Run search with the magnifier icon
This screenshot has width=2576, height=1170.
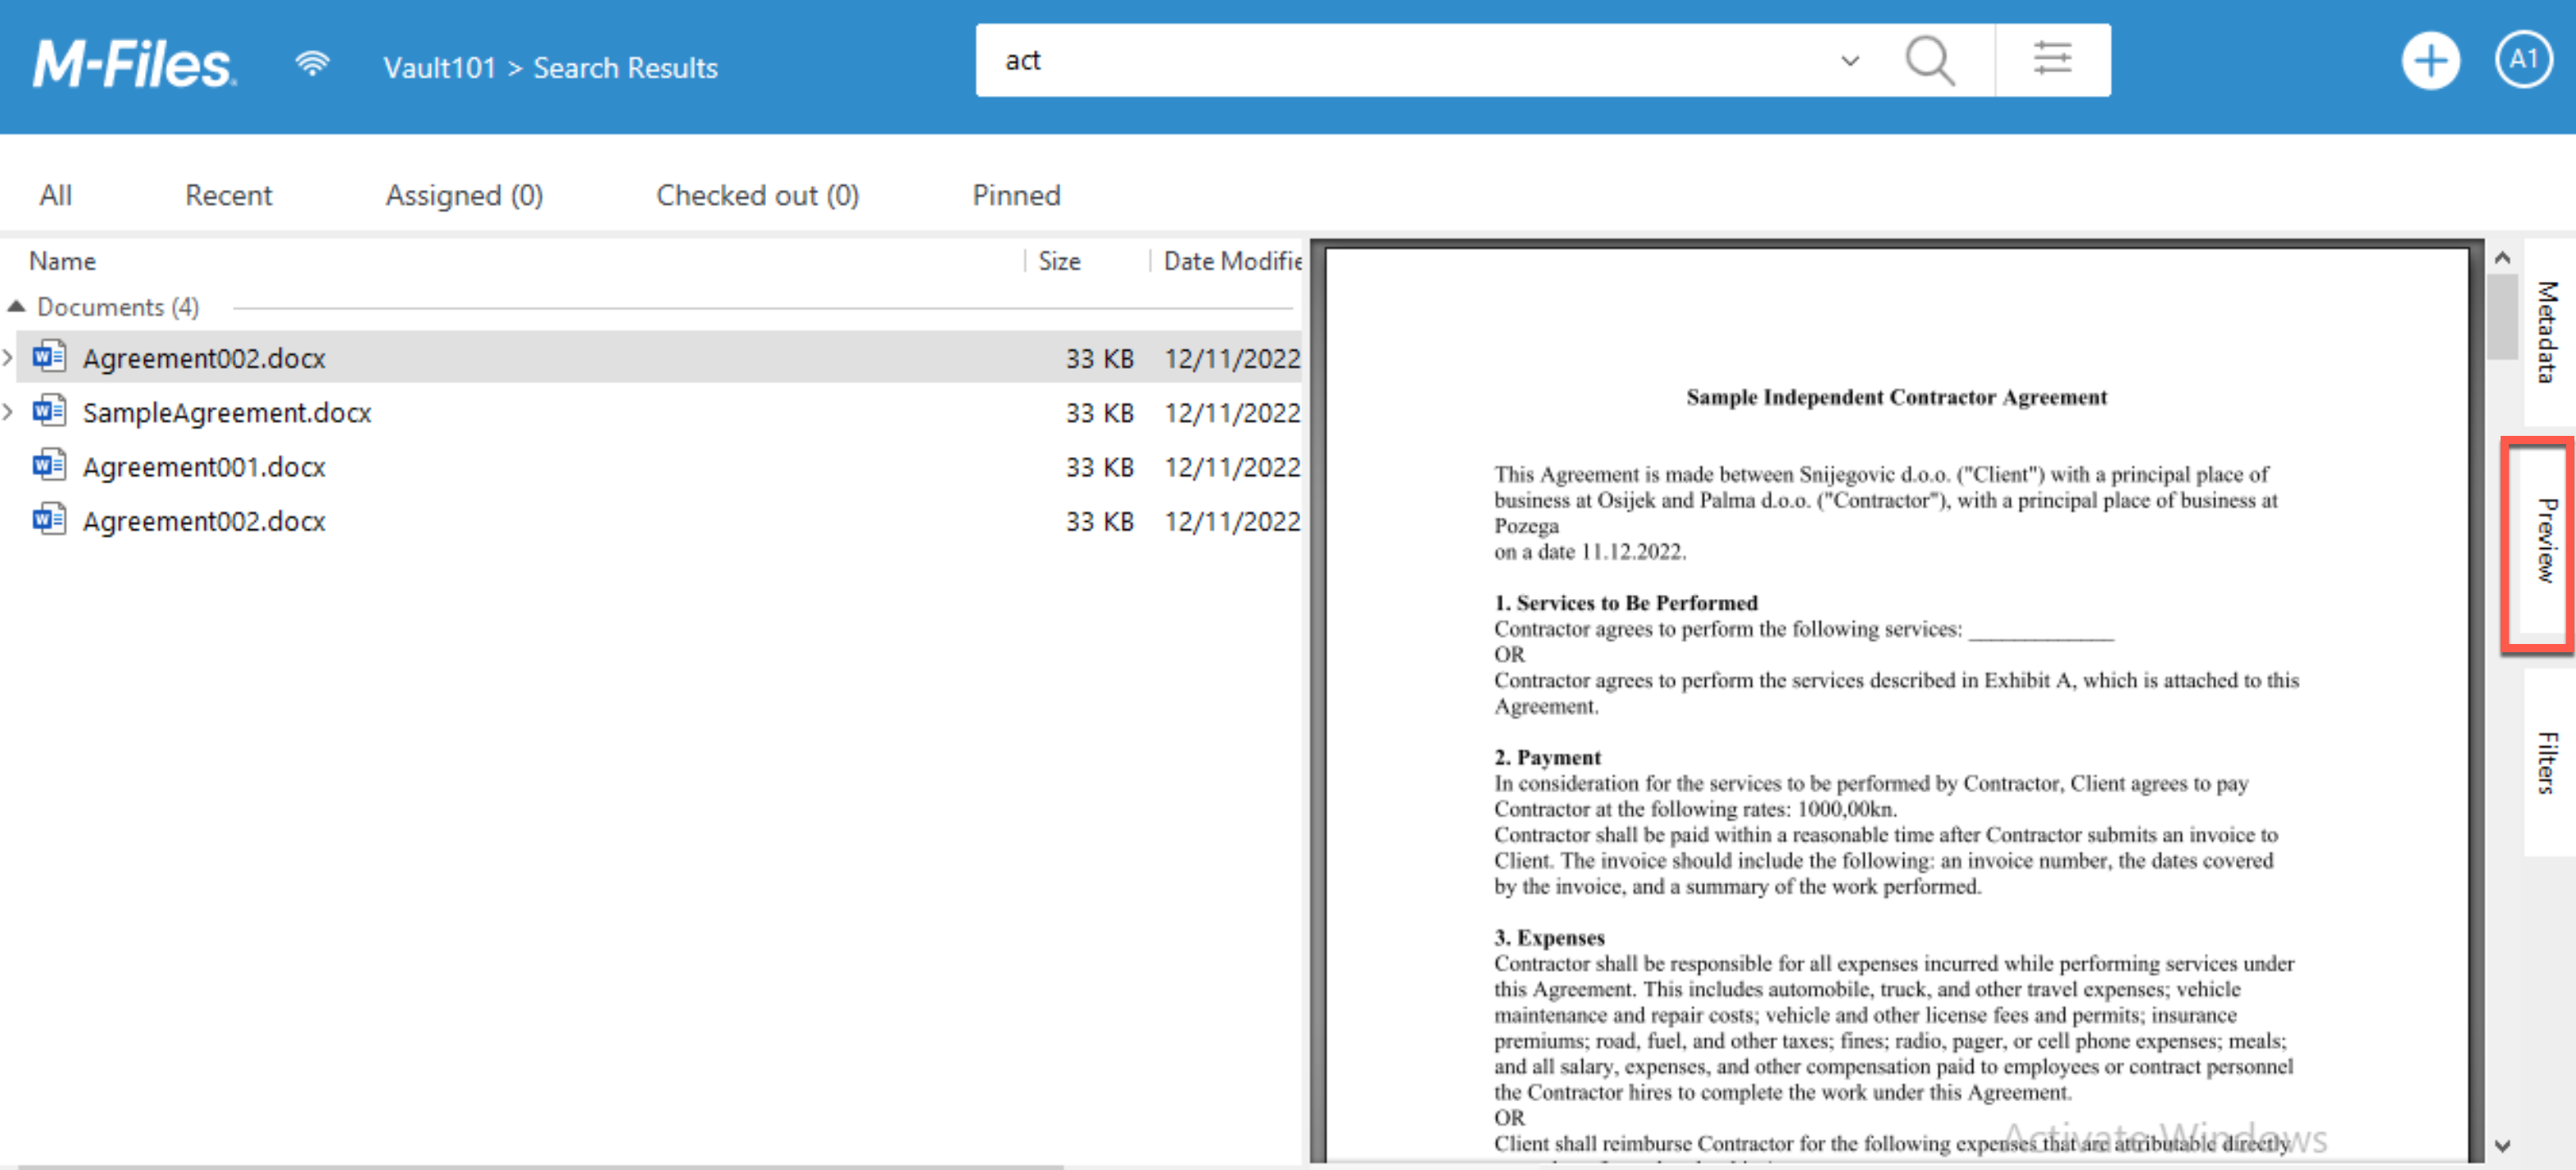(1929, 61)
